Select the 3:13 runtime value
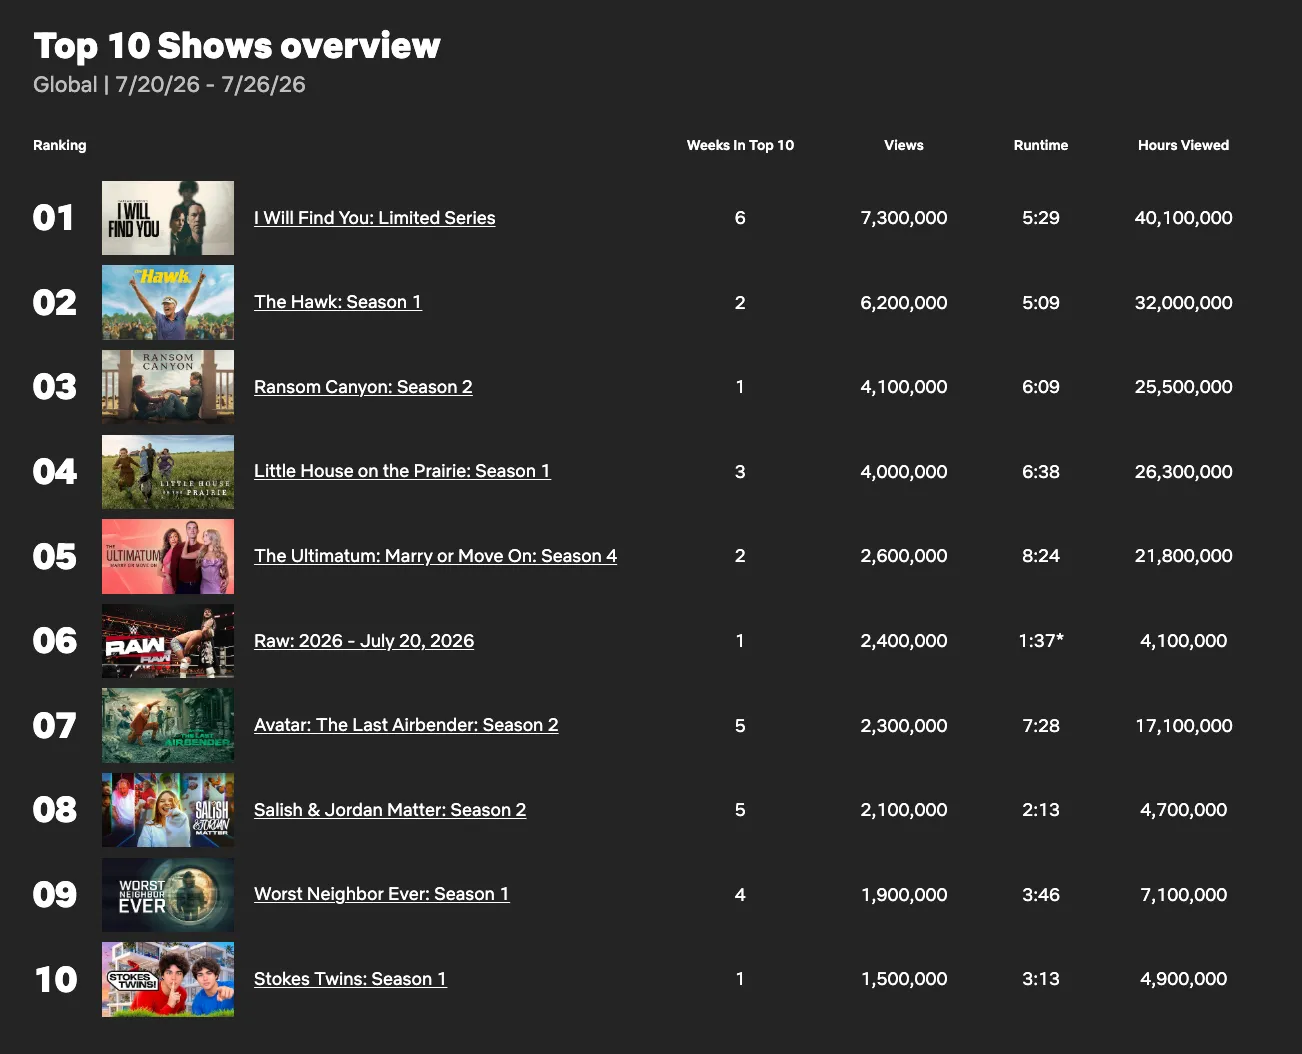Viewport: 1302px width, 1054px height. [1041, 979]
